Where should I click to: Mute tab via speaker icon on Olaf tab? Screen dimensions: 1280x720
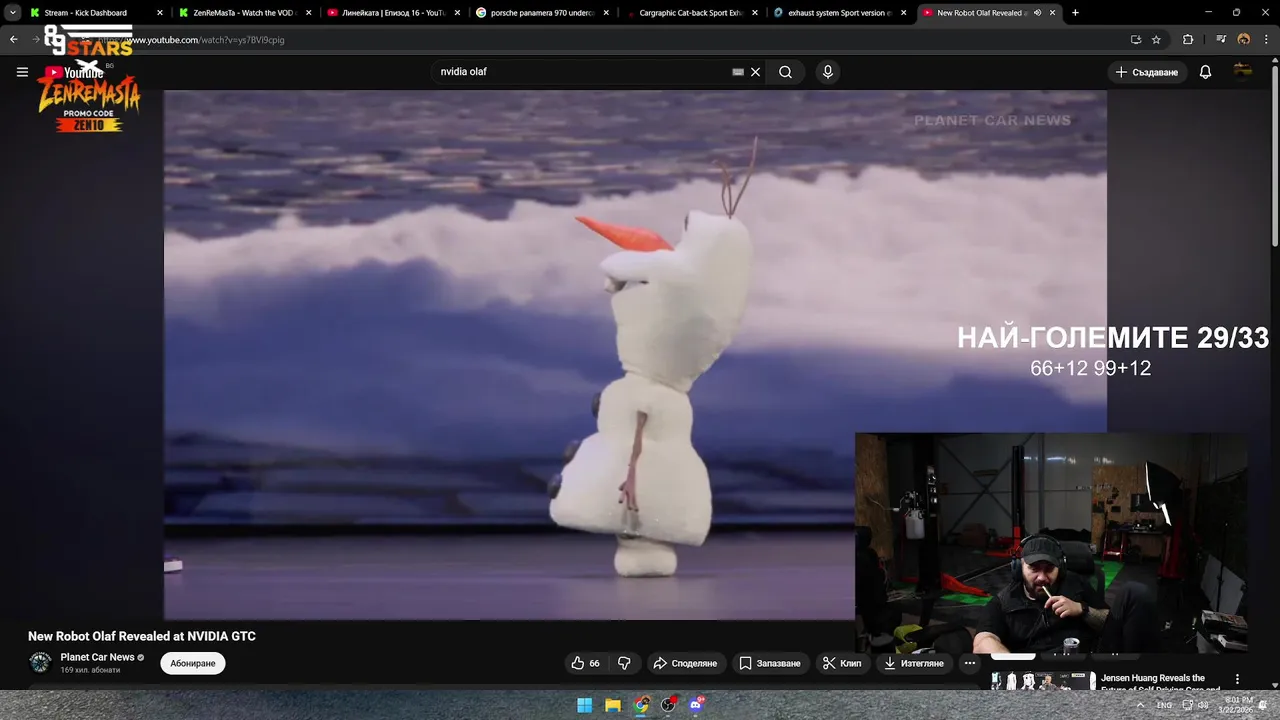tap(1037, 13)
